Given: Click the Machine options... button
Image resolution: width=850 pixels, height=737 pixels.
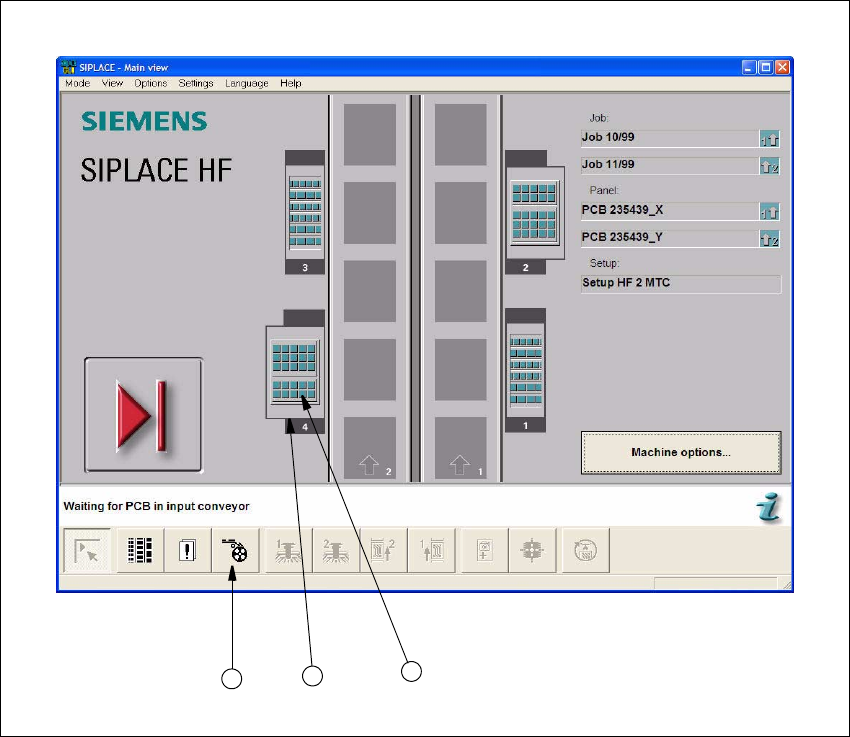Looking at the screenshot, I should [680, 453].
